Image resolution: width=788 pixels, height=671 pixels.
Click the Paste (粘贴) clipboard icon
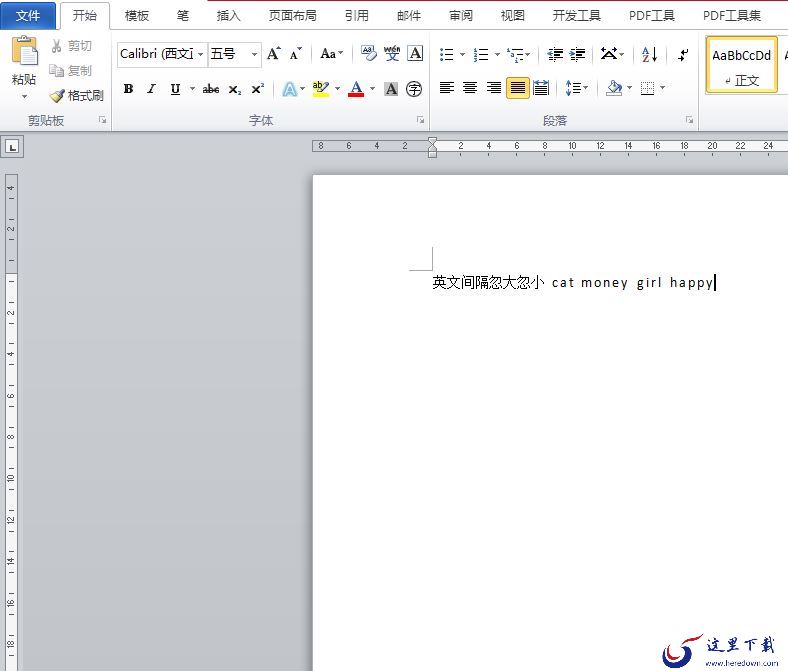tap(25, 51)
